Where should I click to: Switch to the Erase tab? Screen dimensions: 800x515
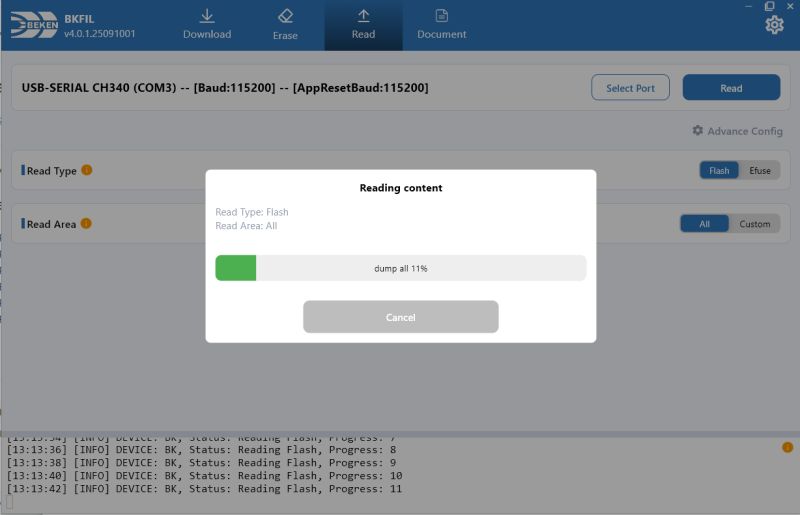(x=285, y=25)
